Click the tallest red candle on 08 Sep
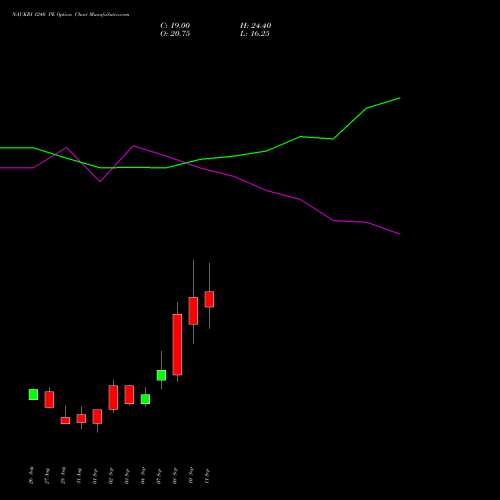 click(177, 345)
